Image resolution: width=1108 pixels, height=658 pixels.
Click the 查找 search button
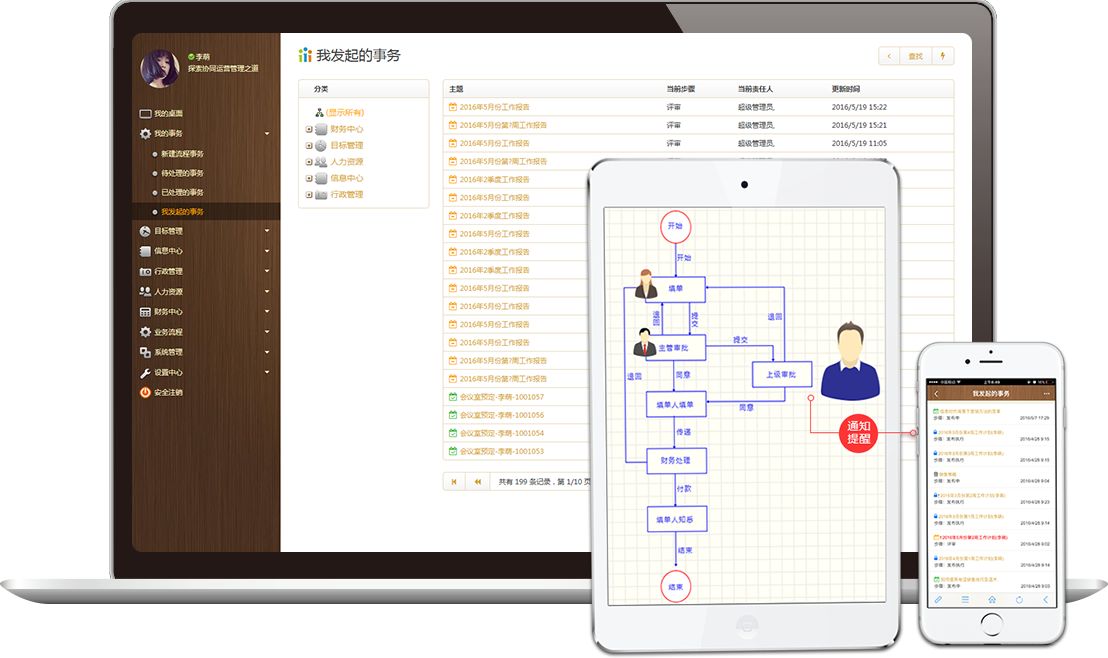coord(915,56)
